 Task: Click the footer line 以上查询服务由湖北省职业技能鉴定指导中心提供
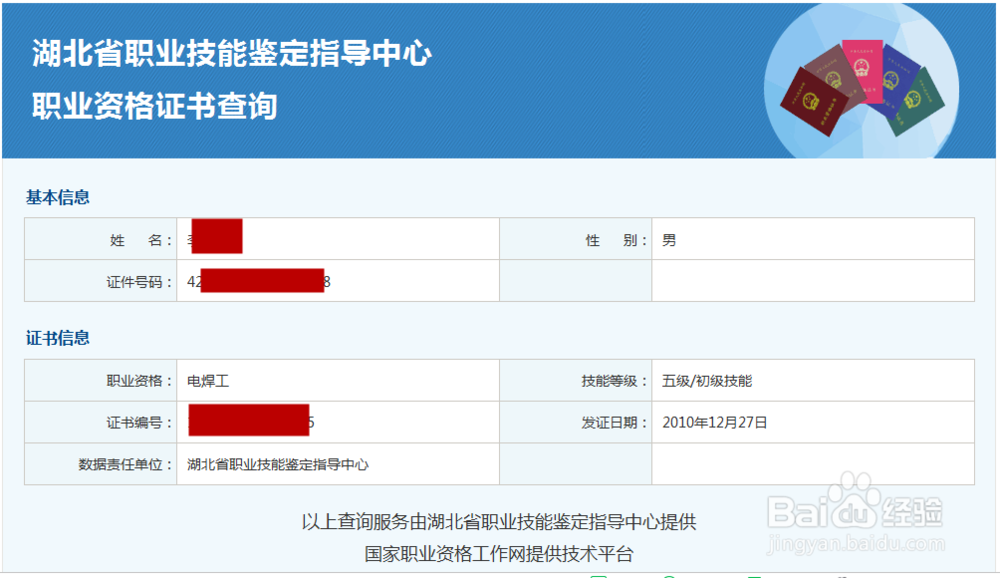[x=499, y=522]
